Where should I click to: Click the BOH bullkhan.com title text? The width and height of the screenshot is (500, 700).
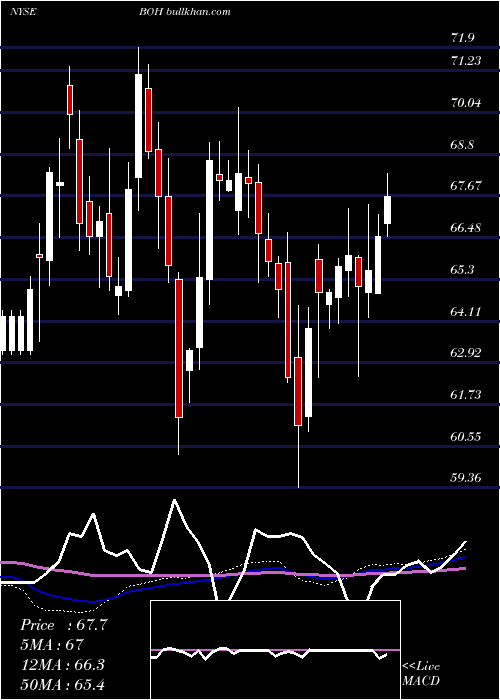(x=184, y=12)
